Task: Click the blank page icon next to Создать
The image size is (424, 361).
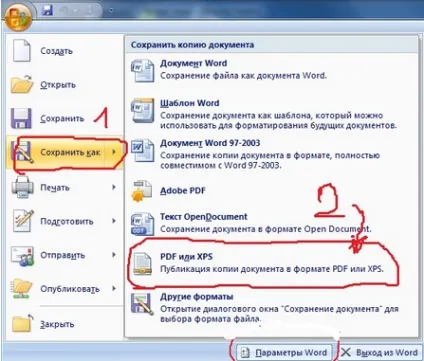Action: pos(21,51)
